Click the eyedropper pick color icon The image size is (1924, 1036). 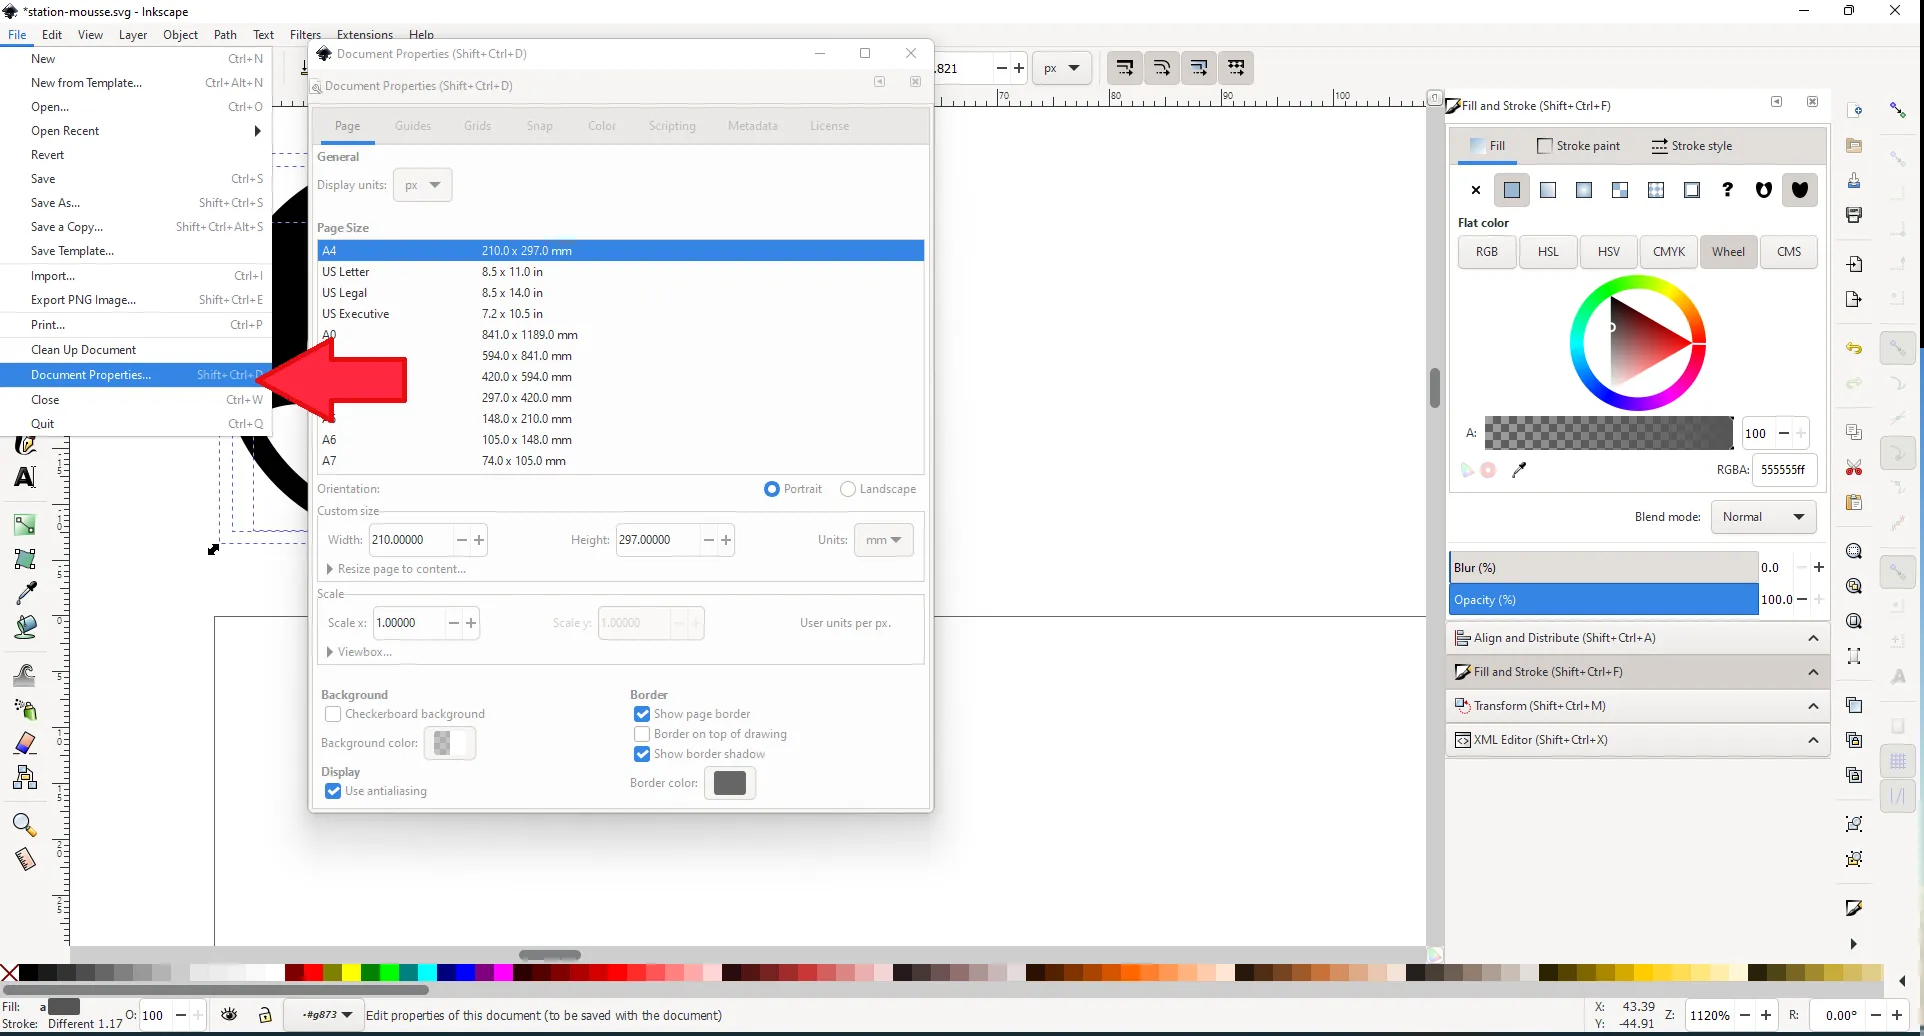click(x=1519, y=470)
